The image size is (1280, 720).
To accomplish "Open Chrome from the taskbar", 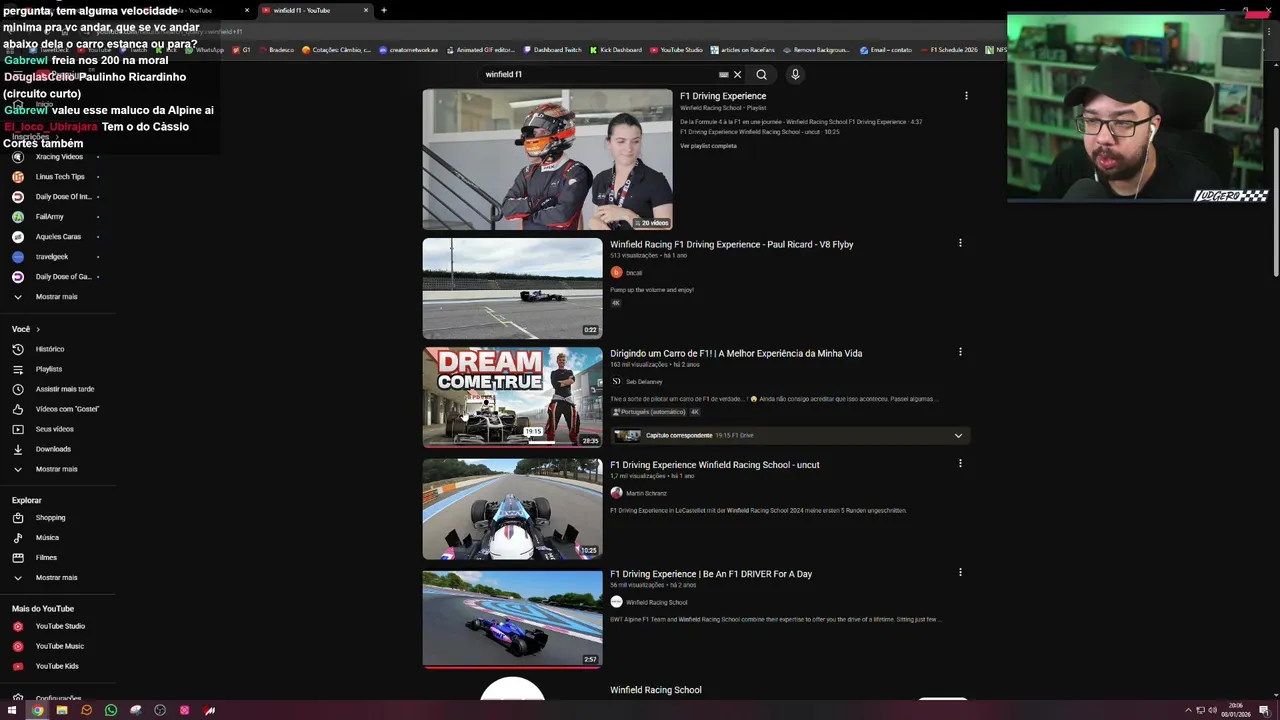I will pyautogui.click(x=37, y=710).
